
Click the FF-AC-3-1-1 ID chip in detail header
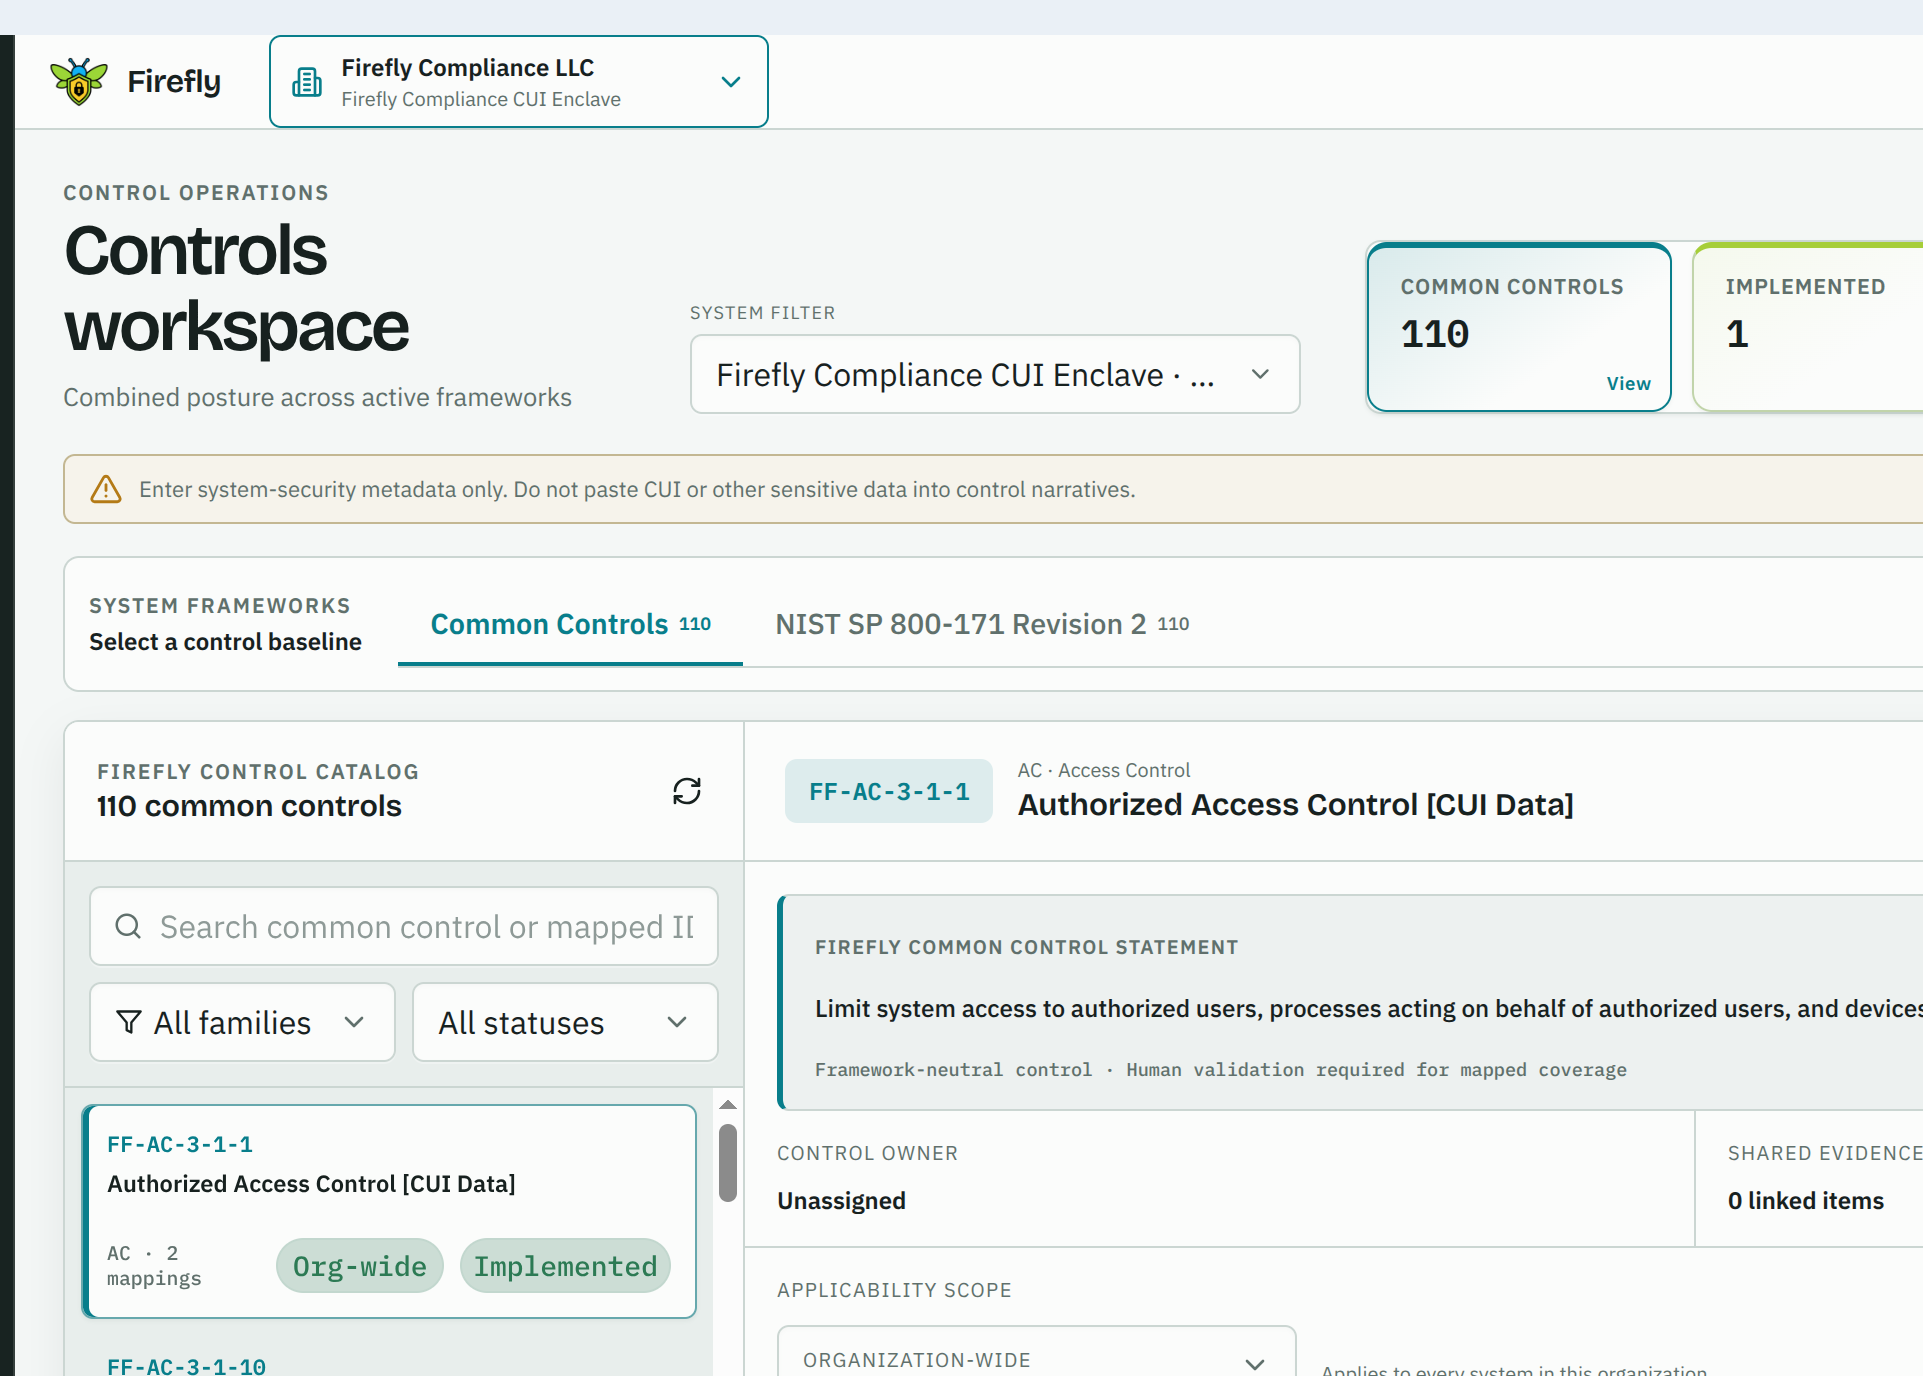coord(889,791)
